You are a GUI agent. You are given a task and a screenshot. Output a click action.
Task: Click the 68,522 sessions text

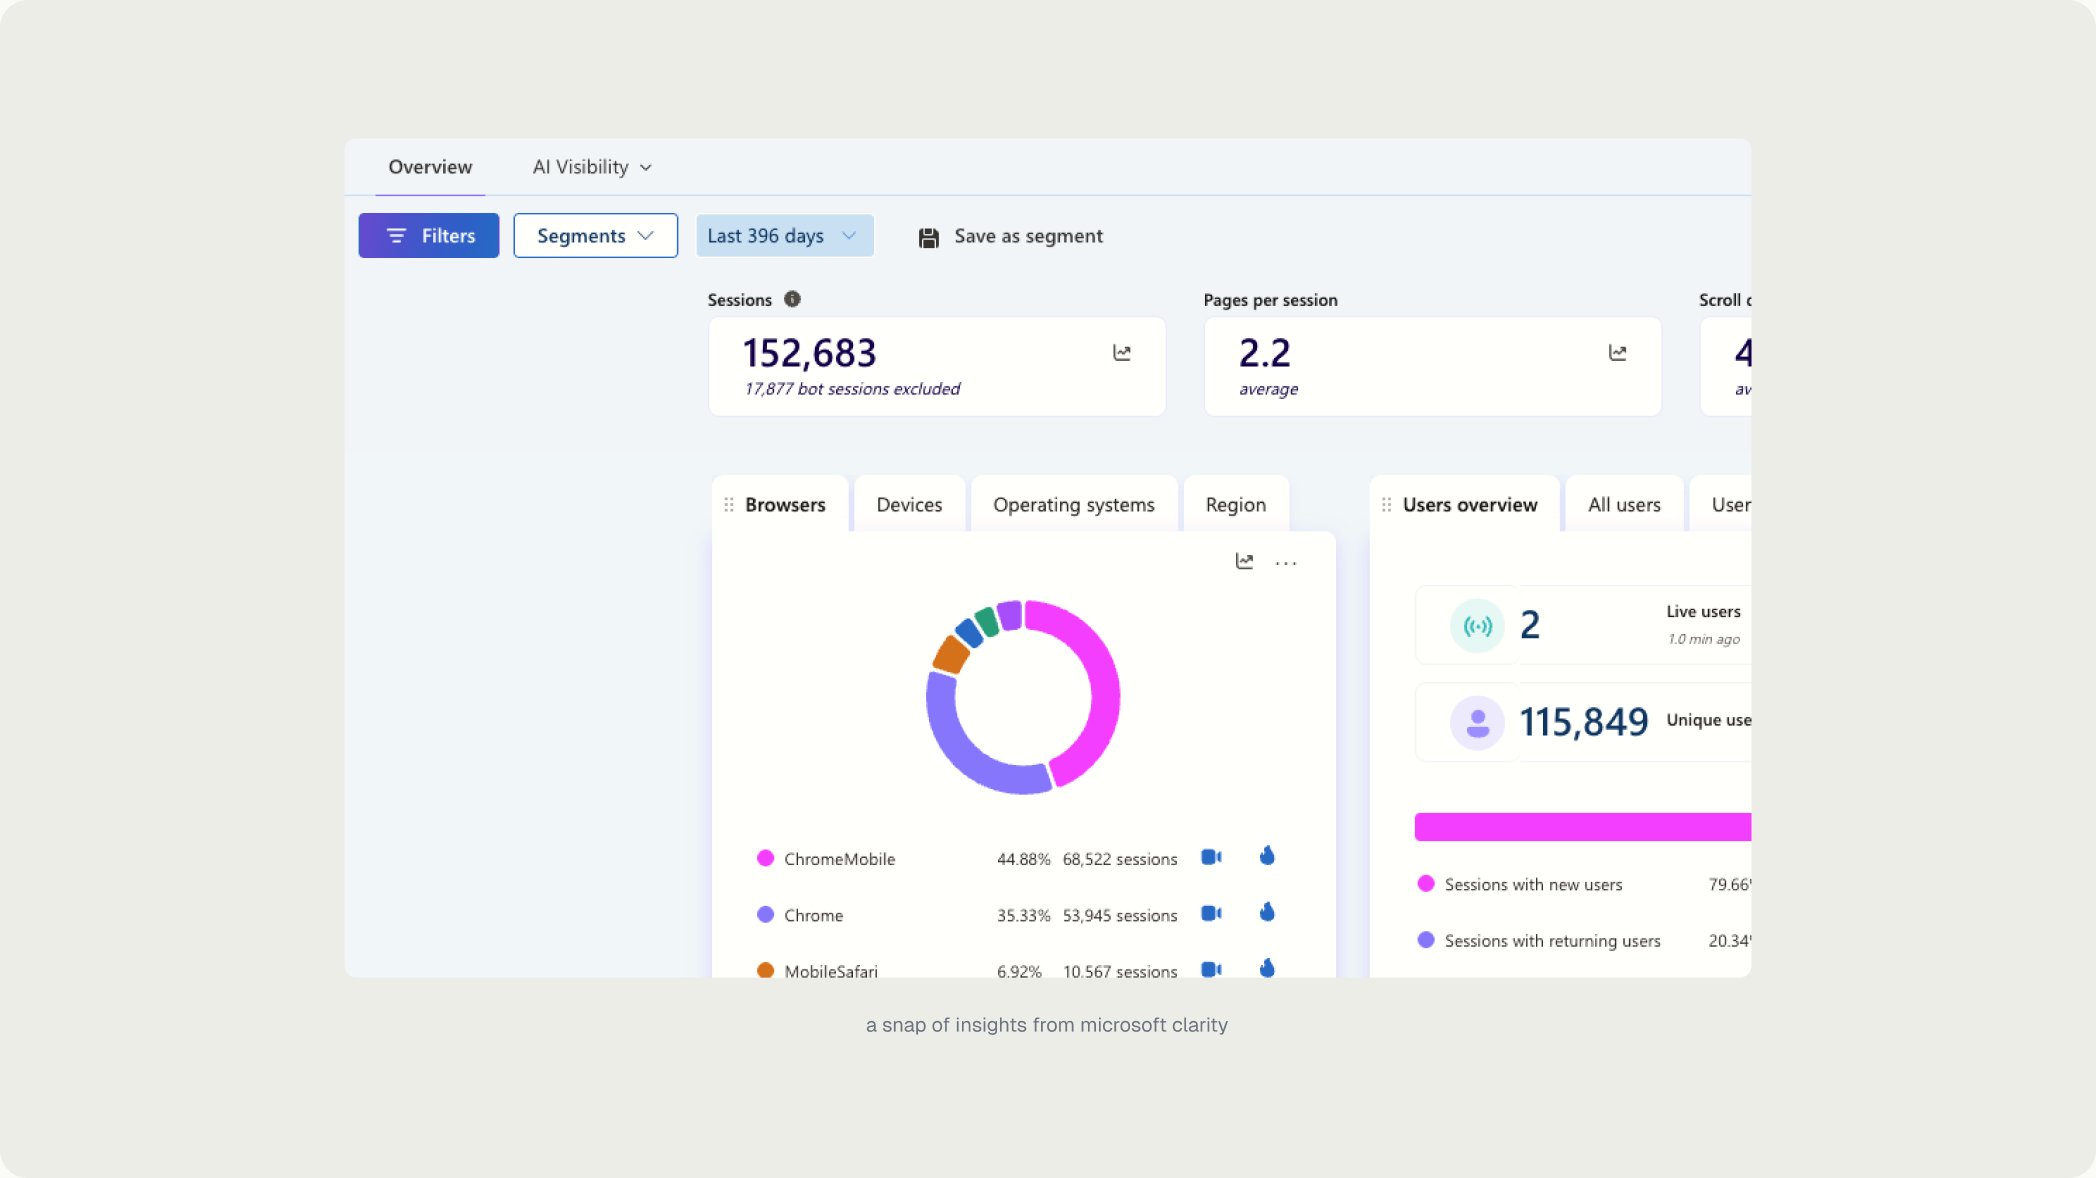(x=1120, y=859)
